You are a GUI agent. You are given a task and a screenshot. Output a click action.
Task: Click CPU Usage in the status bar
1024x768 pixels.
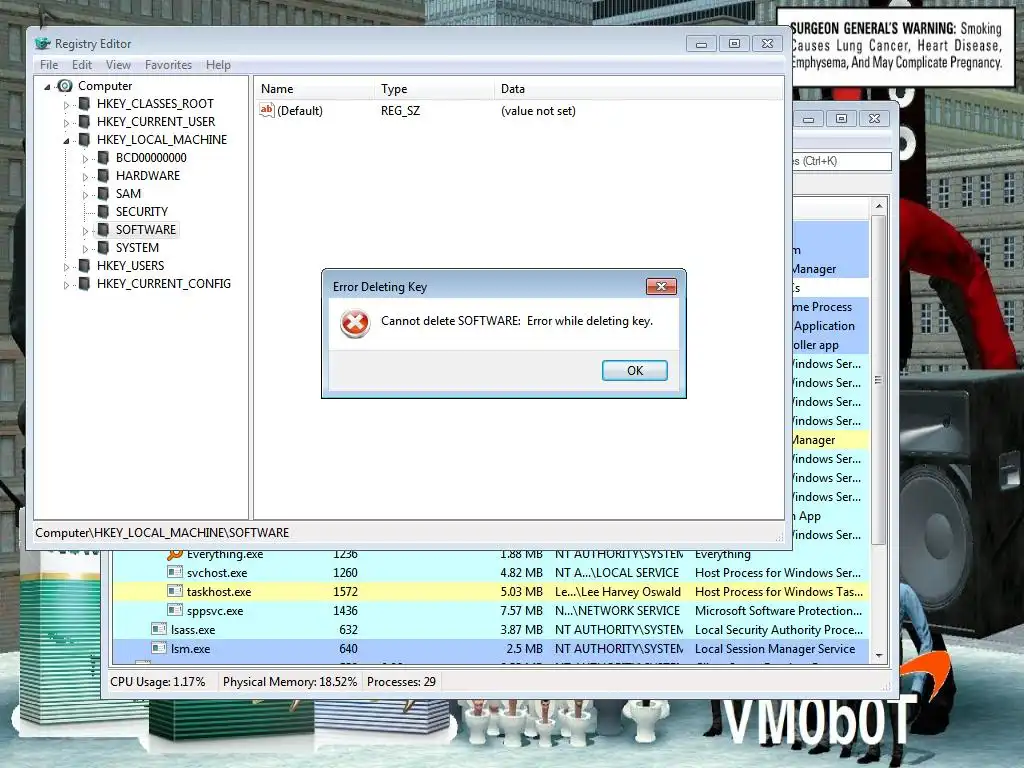(x=157, y=682)
